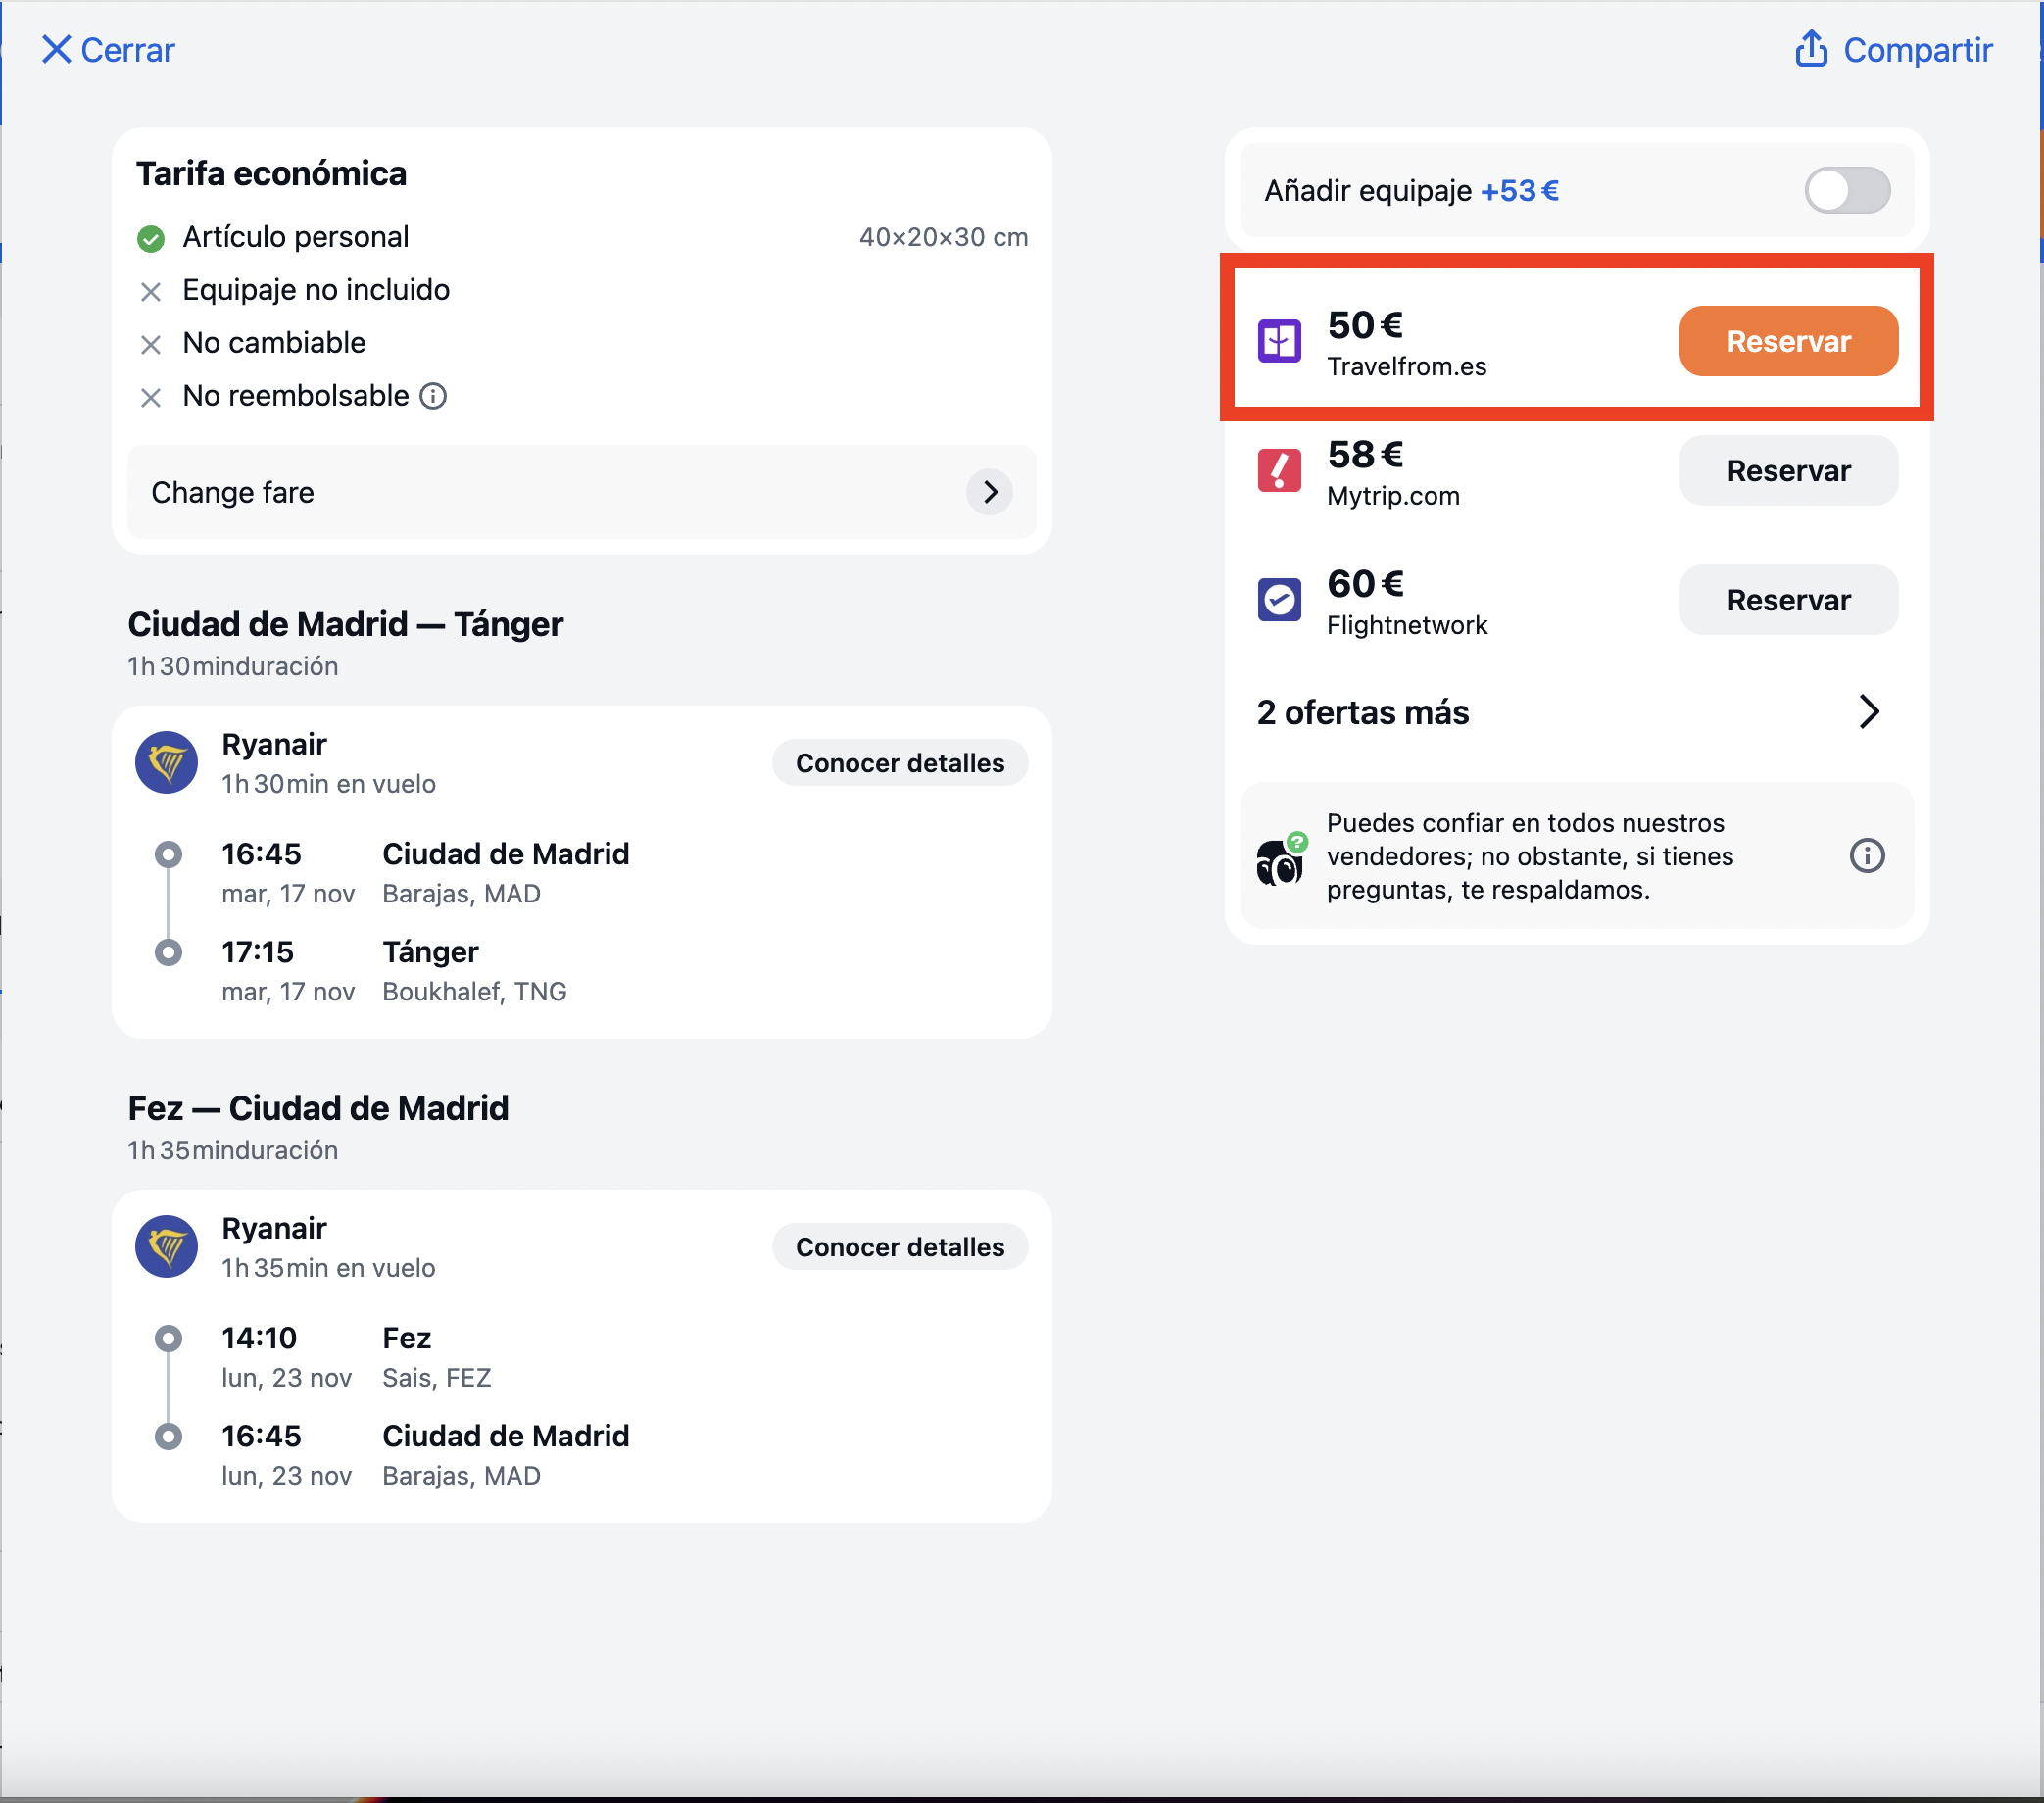Image resolution: width=2044 pixels, height=1803 pixels.
Task: Click the info icon next to No reembolsable
Action: click(433, 396)
